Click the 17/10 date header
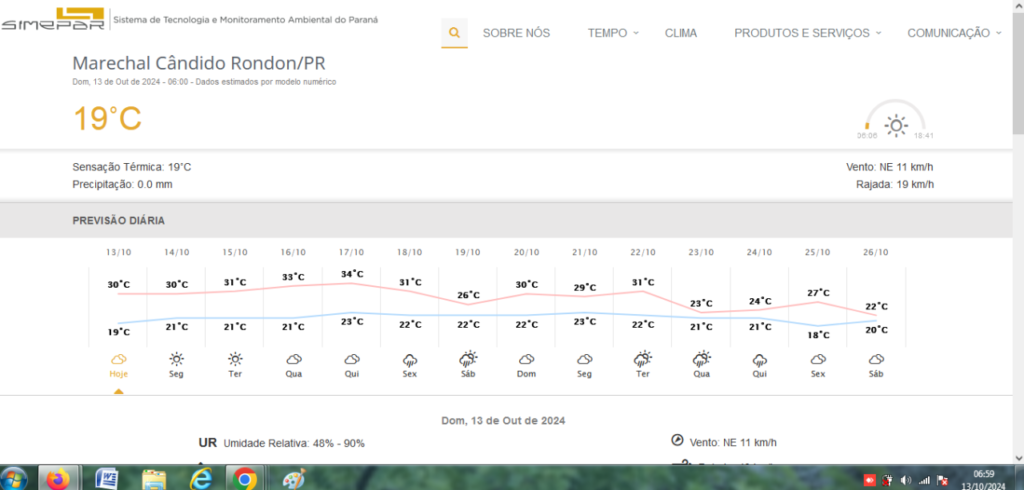 click(351, 252)
